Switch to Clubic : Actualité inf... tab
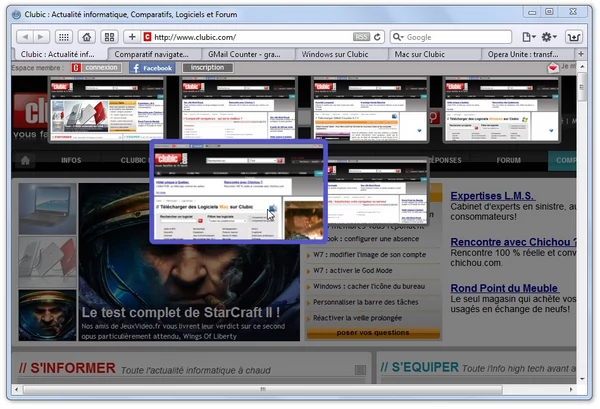Image resolution: width=600 pixels, height=409 pixels. tap(58, 54)
